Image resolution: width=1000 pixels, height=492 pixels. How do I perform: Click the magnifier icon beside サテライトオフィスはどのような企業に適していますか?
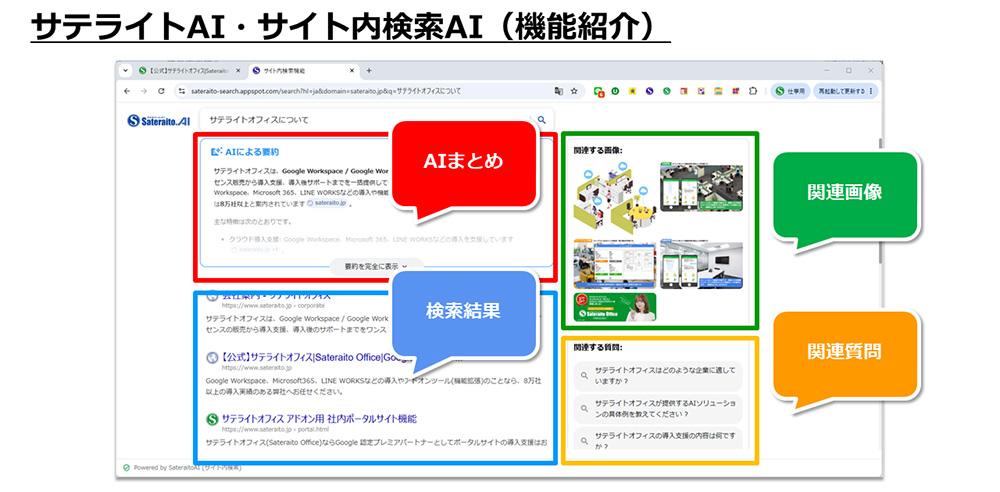pyautogui.click(x=584, y=376)
